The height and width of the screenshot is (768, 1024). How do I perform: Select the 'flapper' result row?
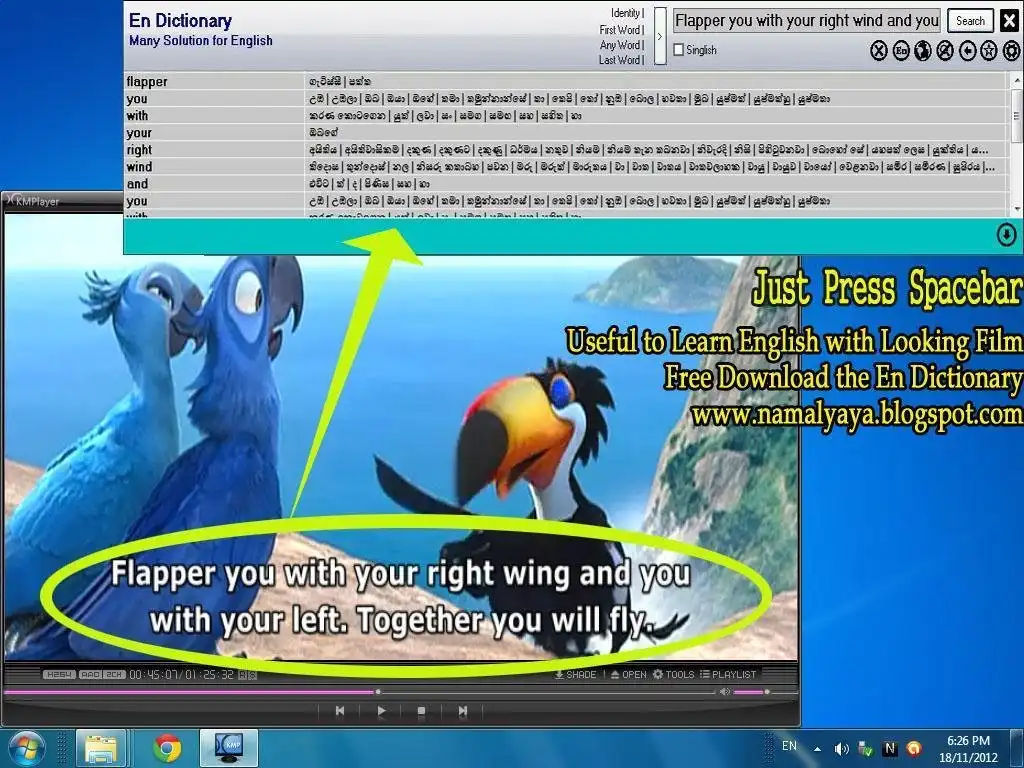(566, 82)
